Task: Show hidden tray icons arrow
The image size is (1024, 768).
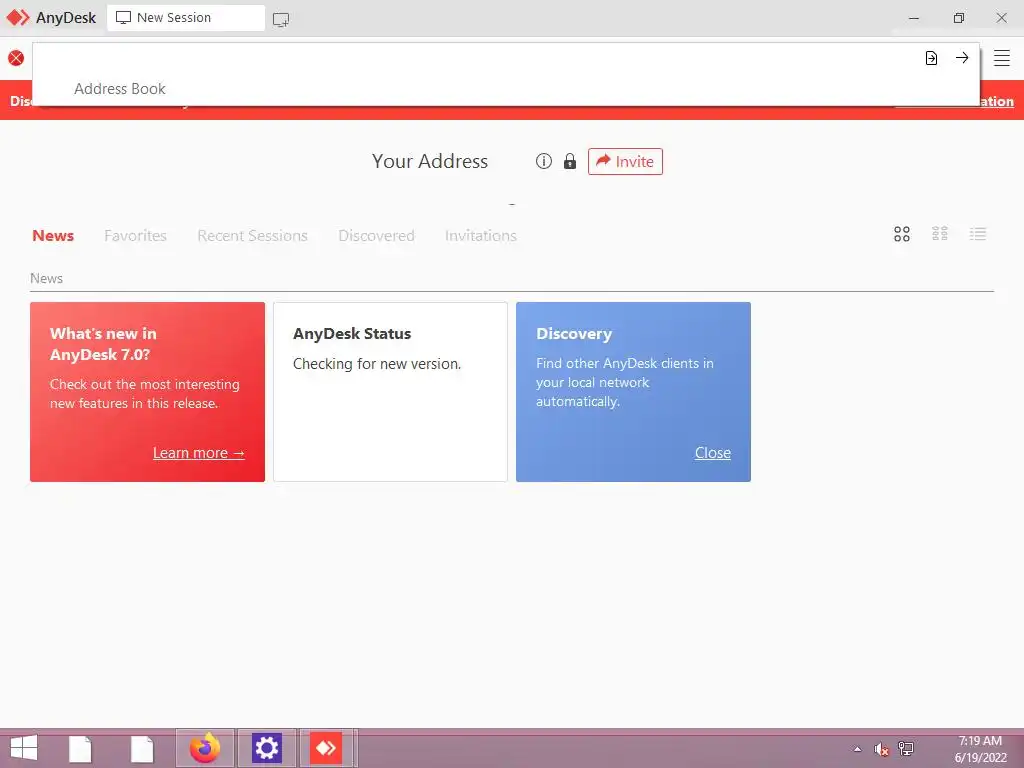Action: coord(857,749)
